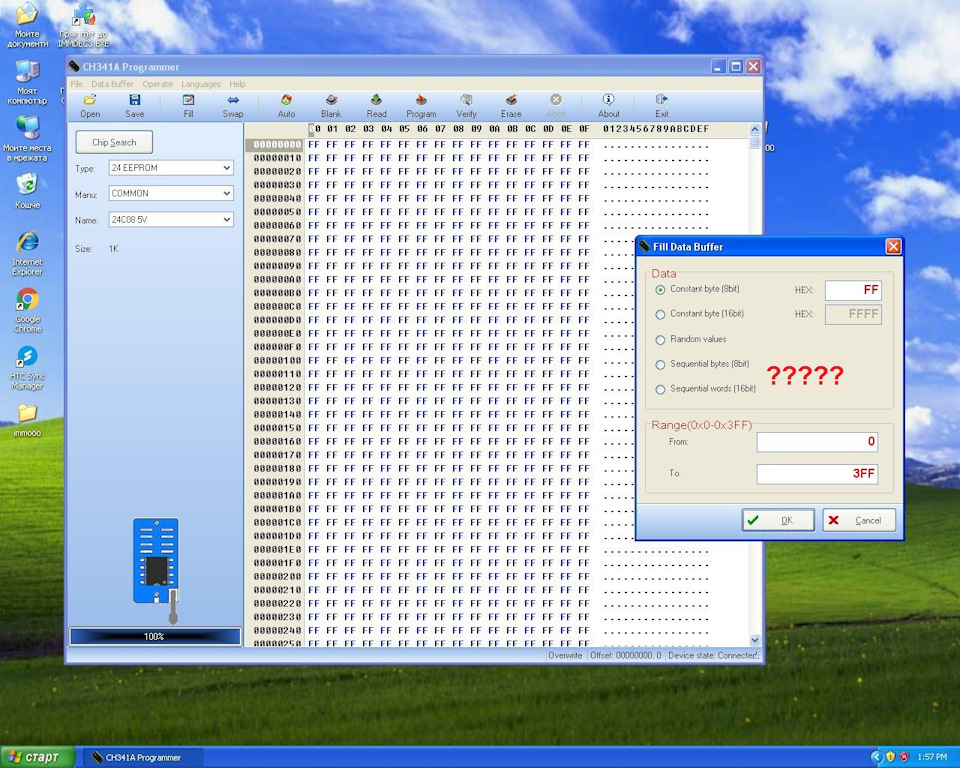Click the Erase chip toolbar icon
Screen dimensions: 960x768
click(511, 105)
